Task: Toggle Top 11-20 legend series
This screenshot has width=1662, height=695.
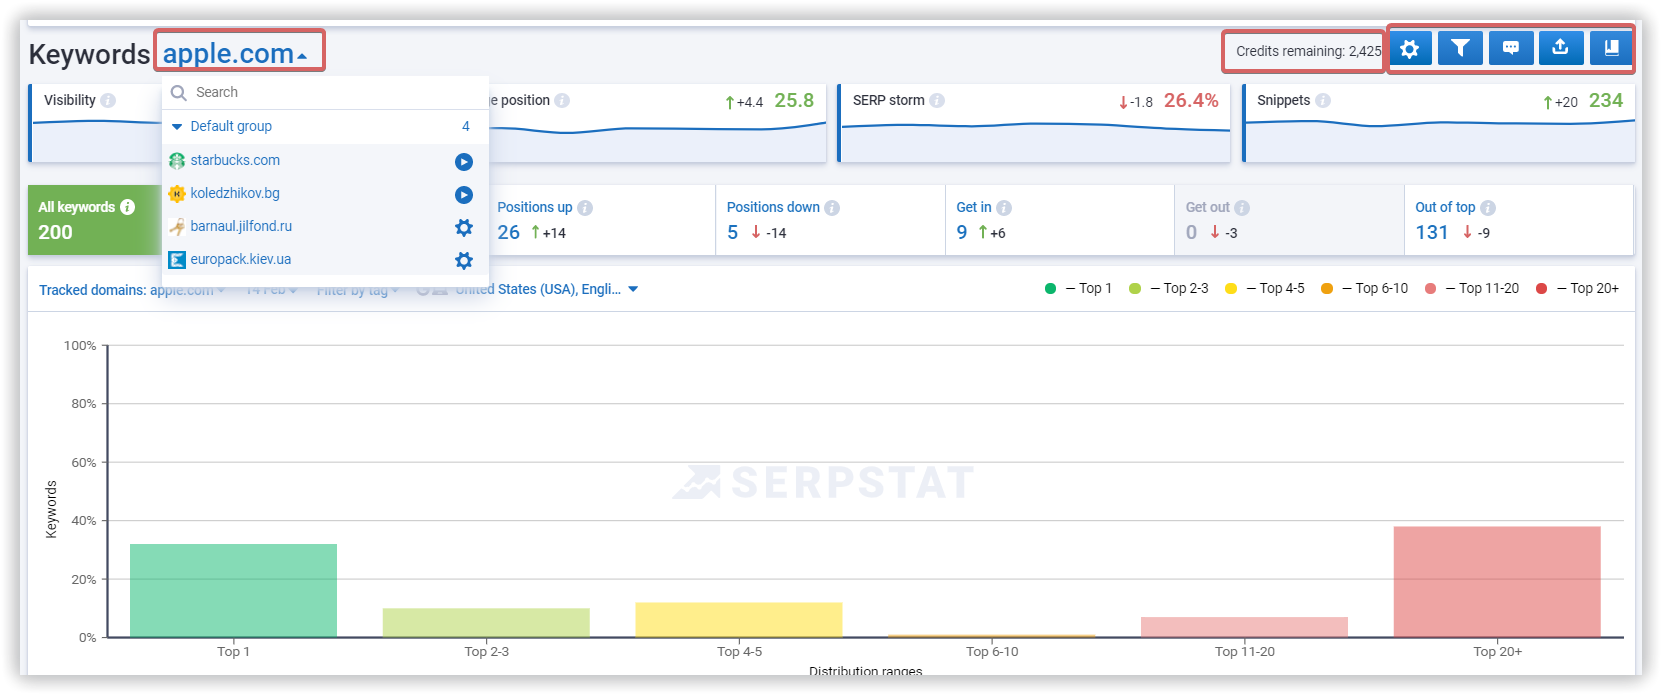Action: click(1471, 288)
